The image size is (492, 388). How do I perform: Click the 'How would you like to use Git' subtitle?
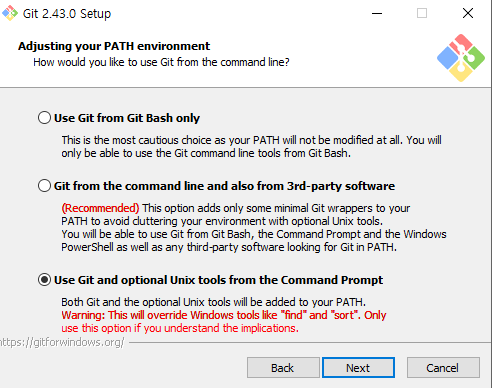click(x=161, y=62)
